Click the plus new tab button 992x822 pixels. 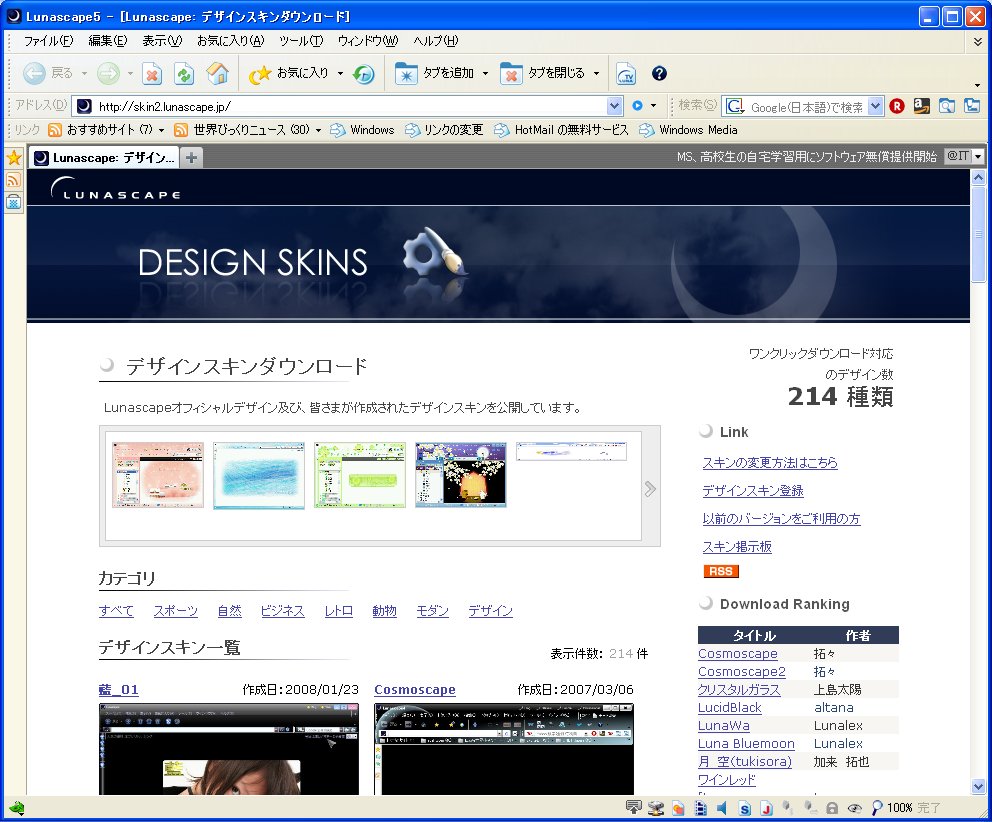pyautogui.click(x=192, y=158)
